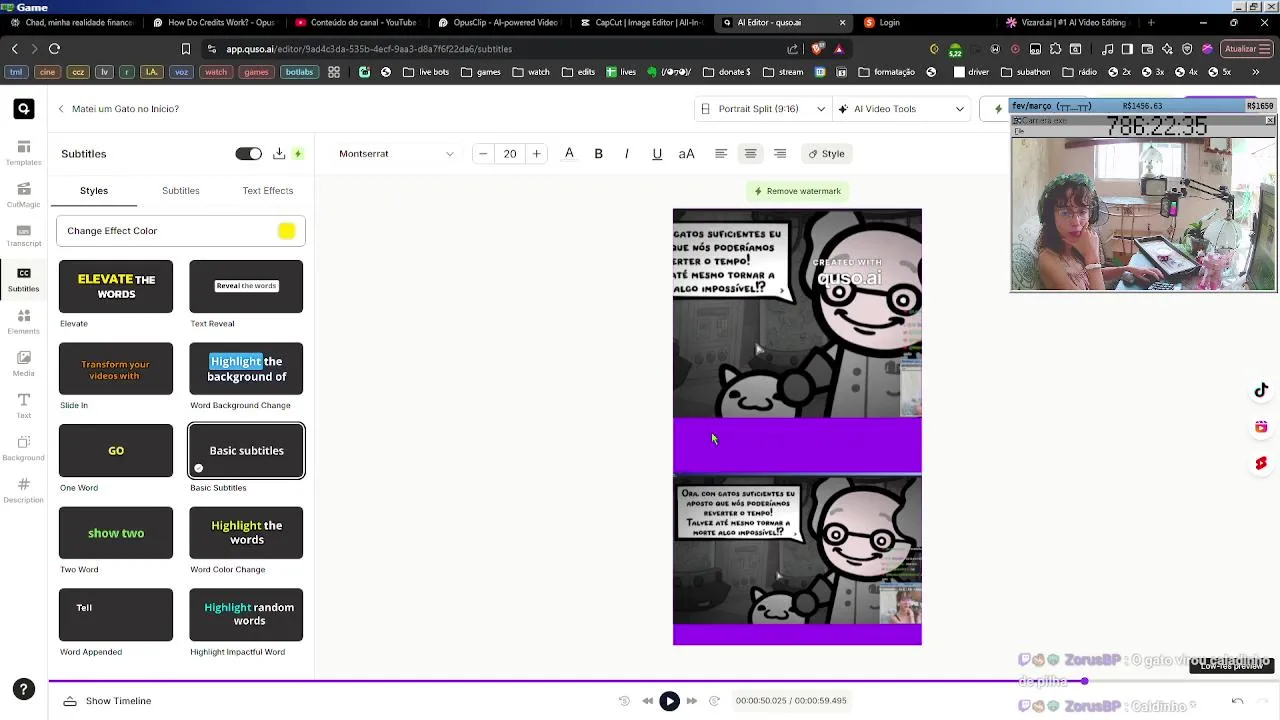1280x720 pixels.
Task: Click the Style button in toolbar
Action: [x=826, y=154]
